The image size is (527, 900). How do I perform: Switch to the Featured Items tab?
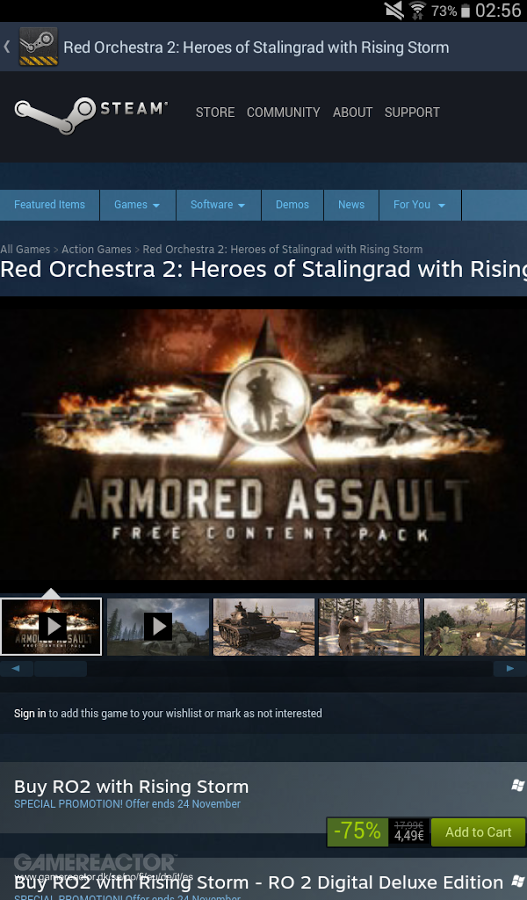point(49,205)
